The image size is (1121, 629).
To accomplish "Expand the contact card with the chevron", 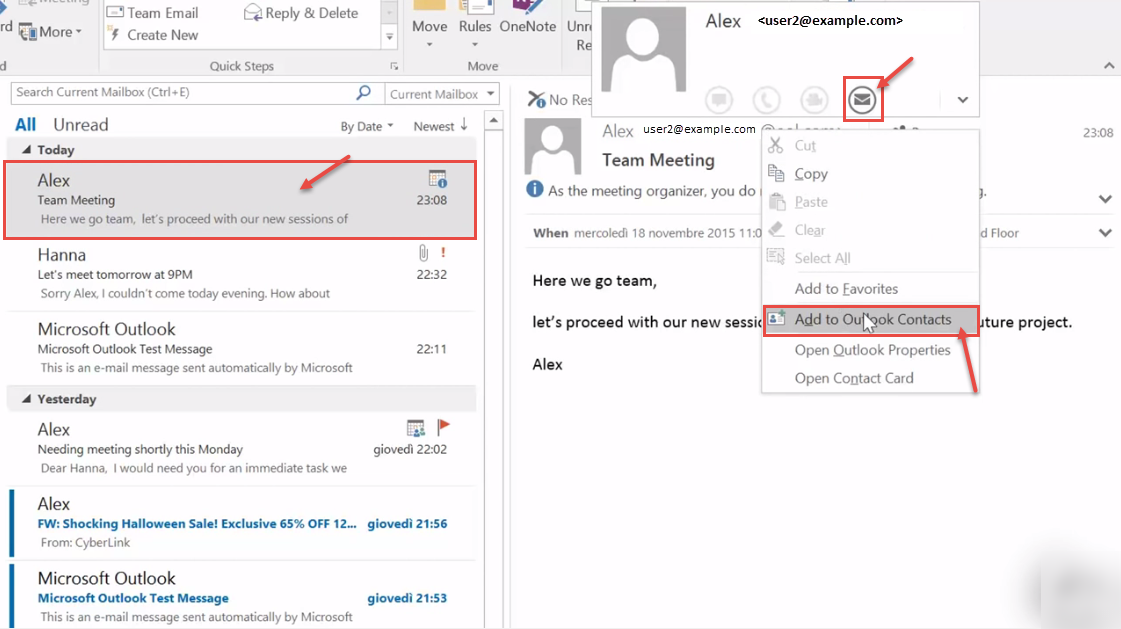I will 962,100.
